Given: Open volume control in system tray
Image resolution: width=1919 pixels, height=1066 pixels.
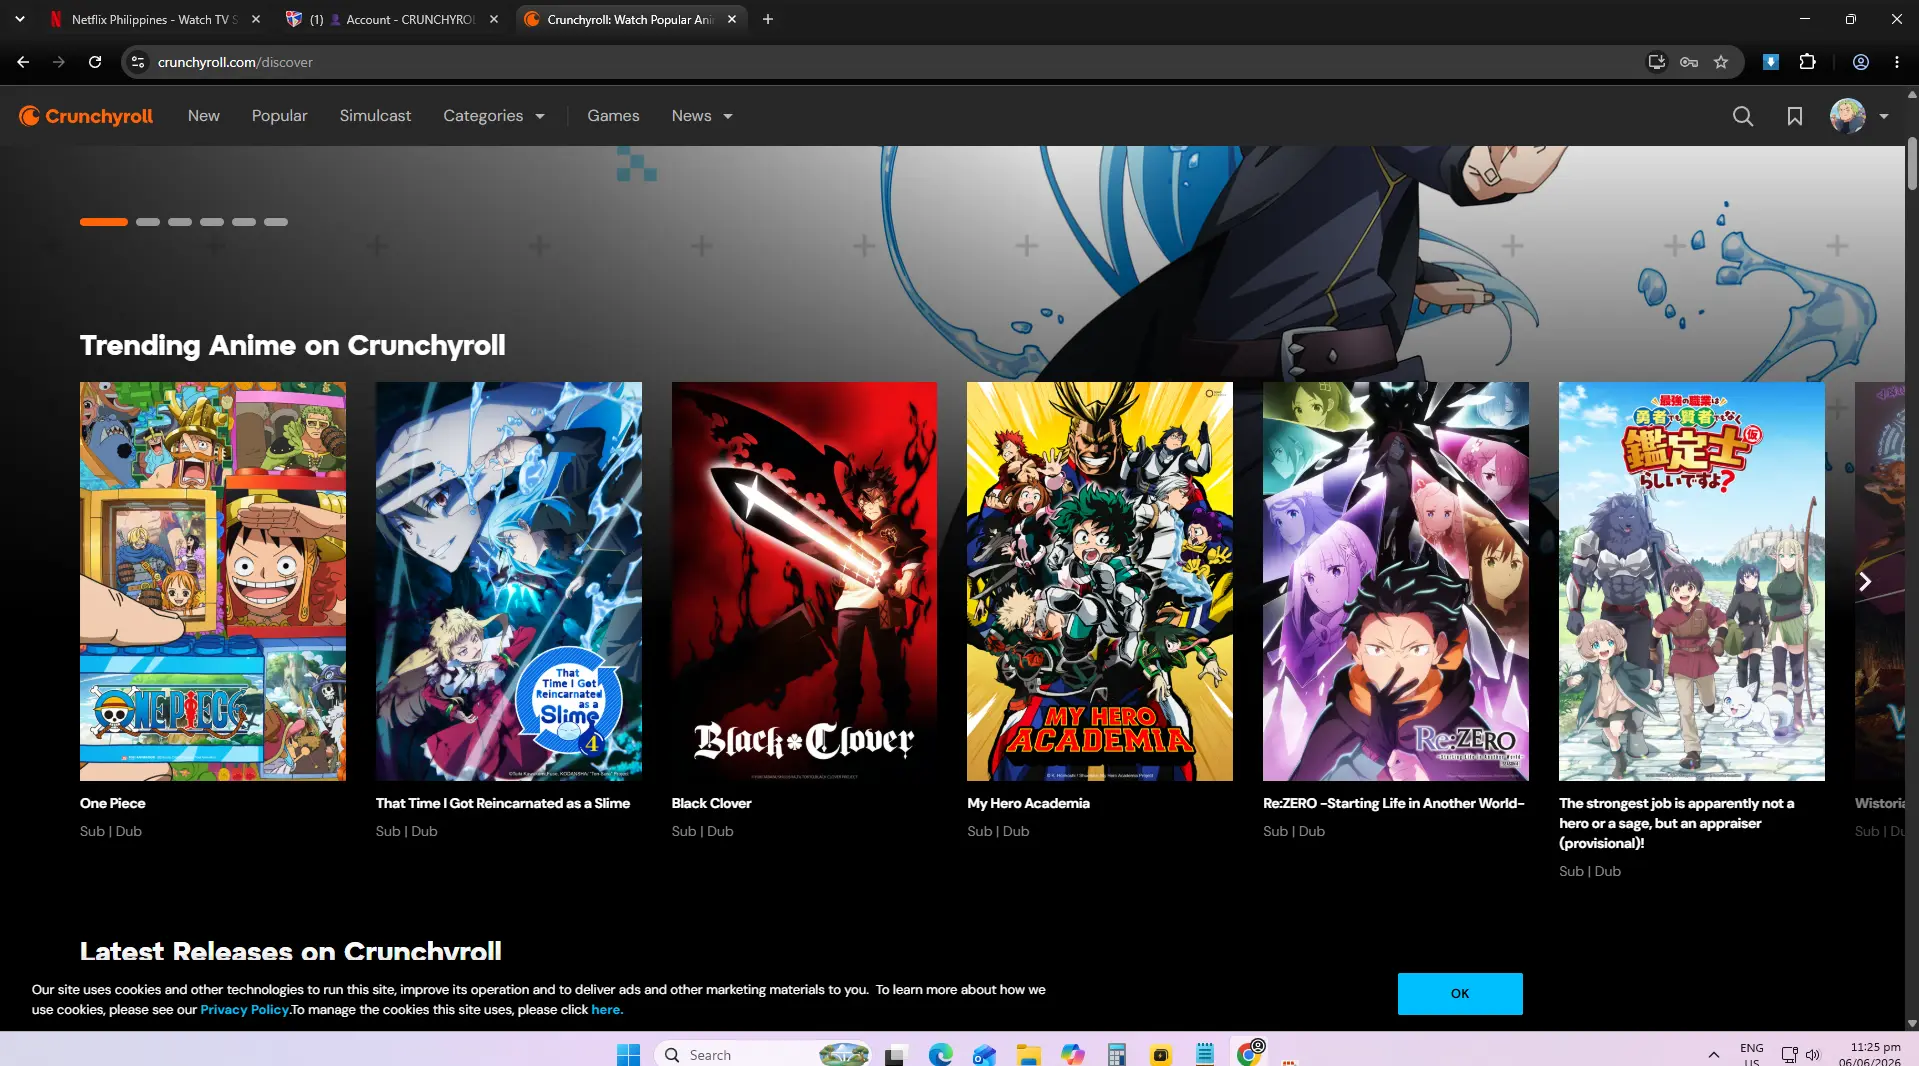Looking at the screenshot, I should (1813, 1054).
